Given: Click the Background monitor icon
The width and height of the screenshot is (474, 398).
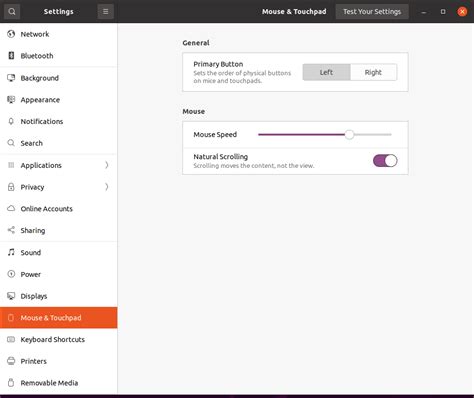Looking at the screenshot, I should [x=11, y=78].
